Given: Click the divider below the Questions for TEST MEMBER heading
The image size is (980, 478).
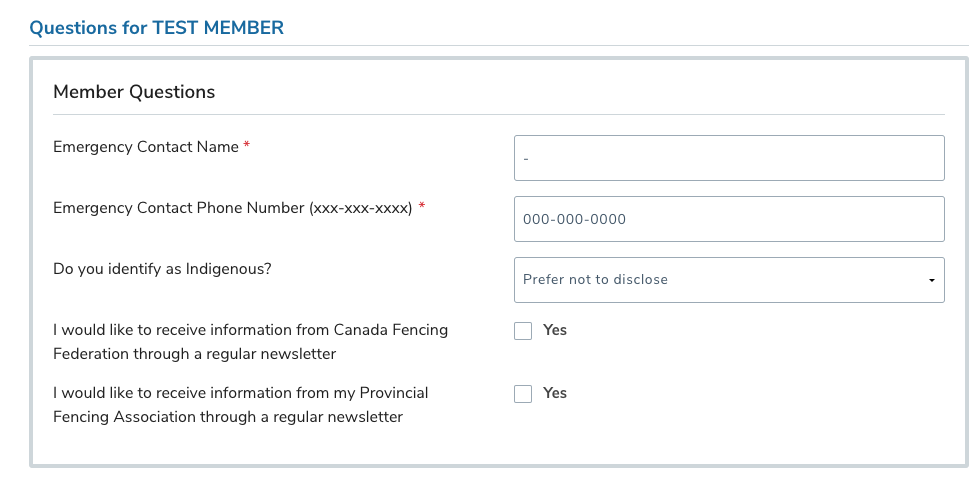Looking at the screenshot, I should click(498, 45).
